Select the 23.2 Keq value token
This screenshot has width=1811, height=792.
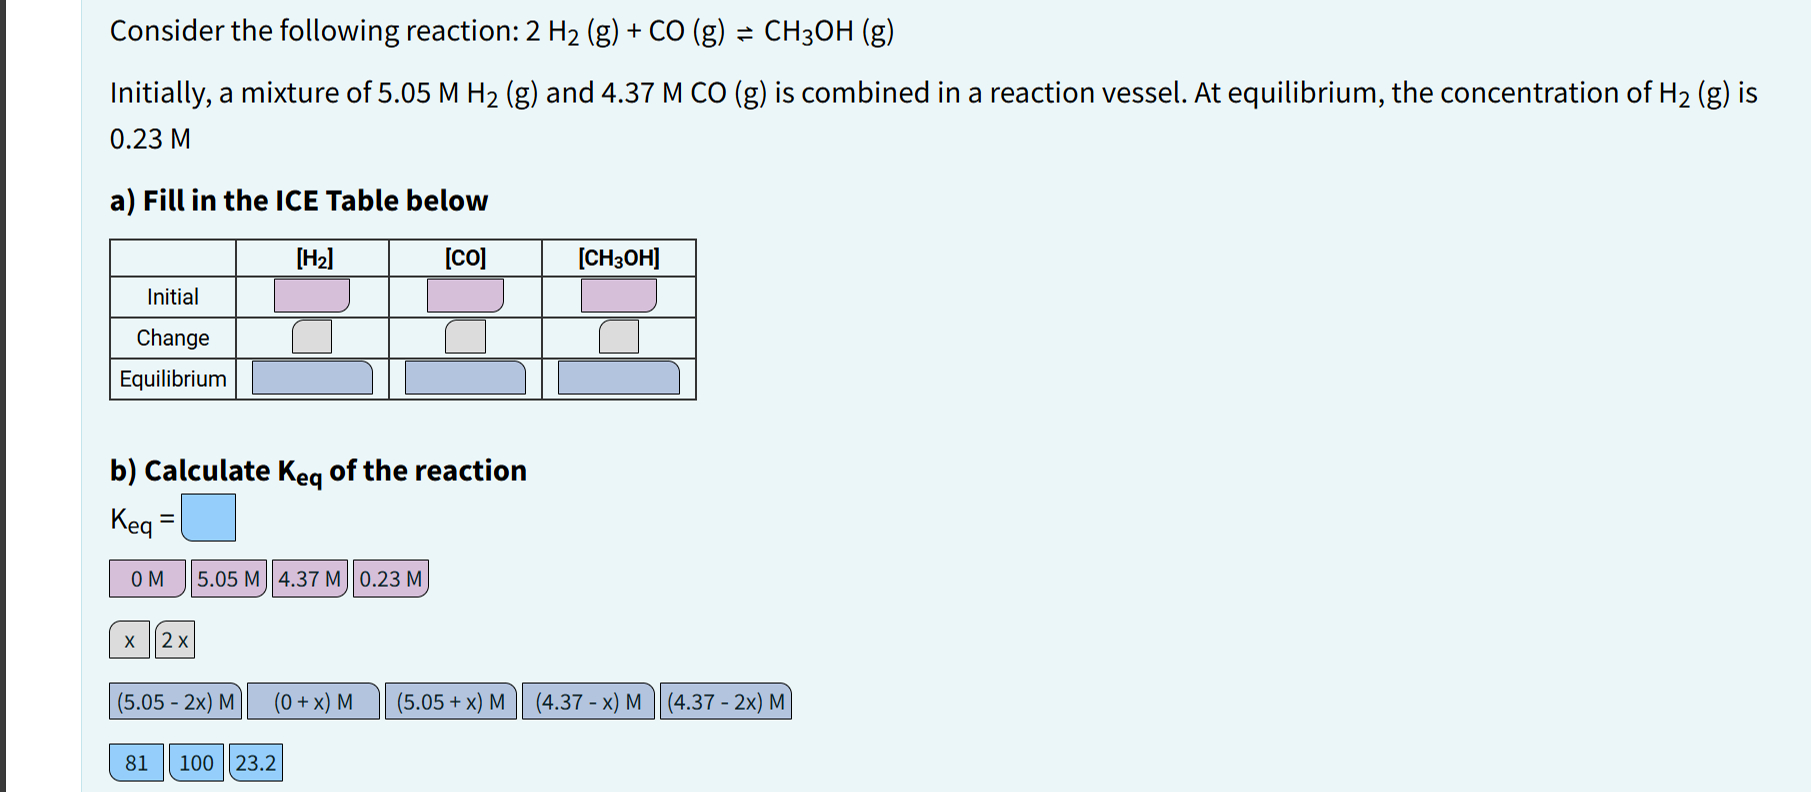256,763
